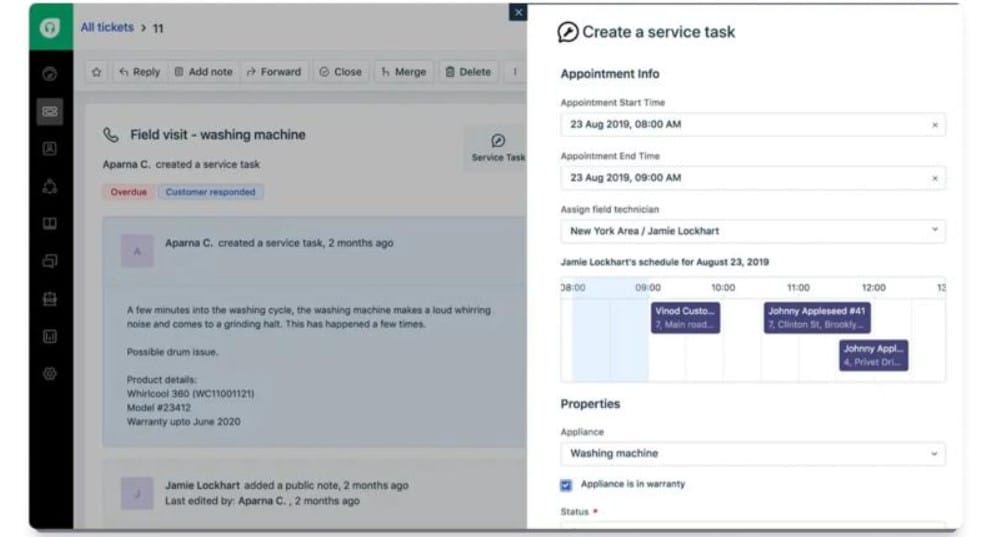
Task: Click the Appointment Info heading
Action: 610,73
